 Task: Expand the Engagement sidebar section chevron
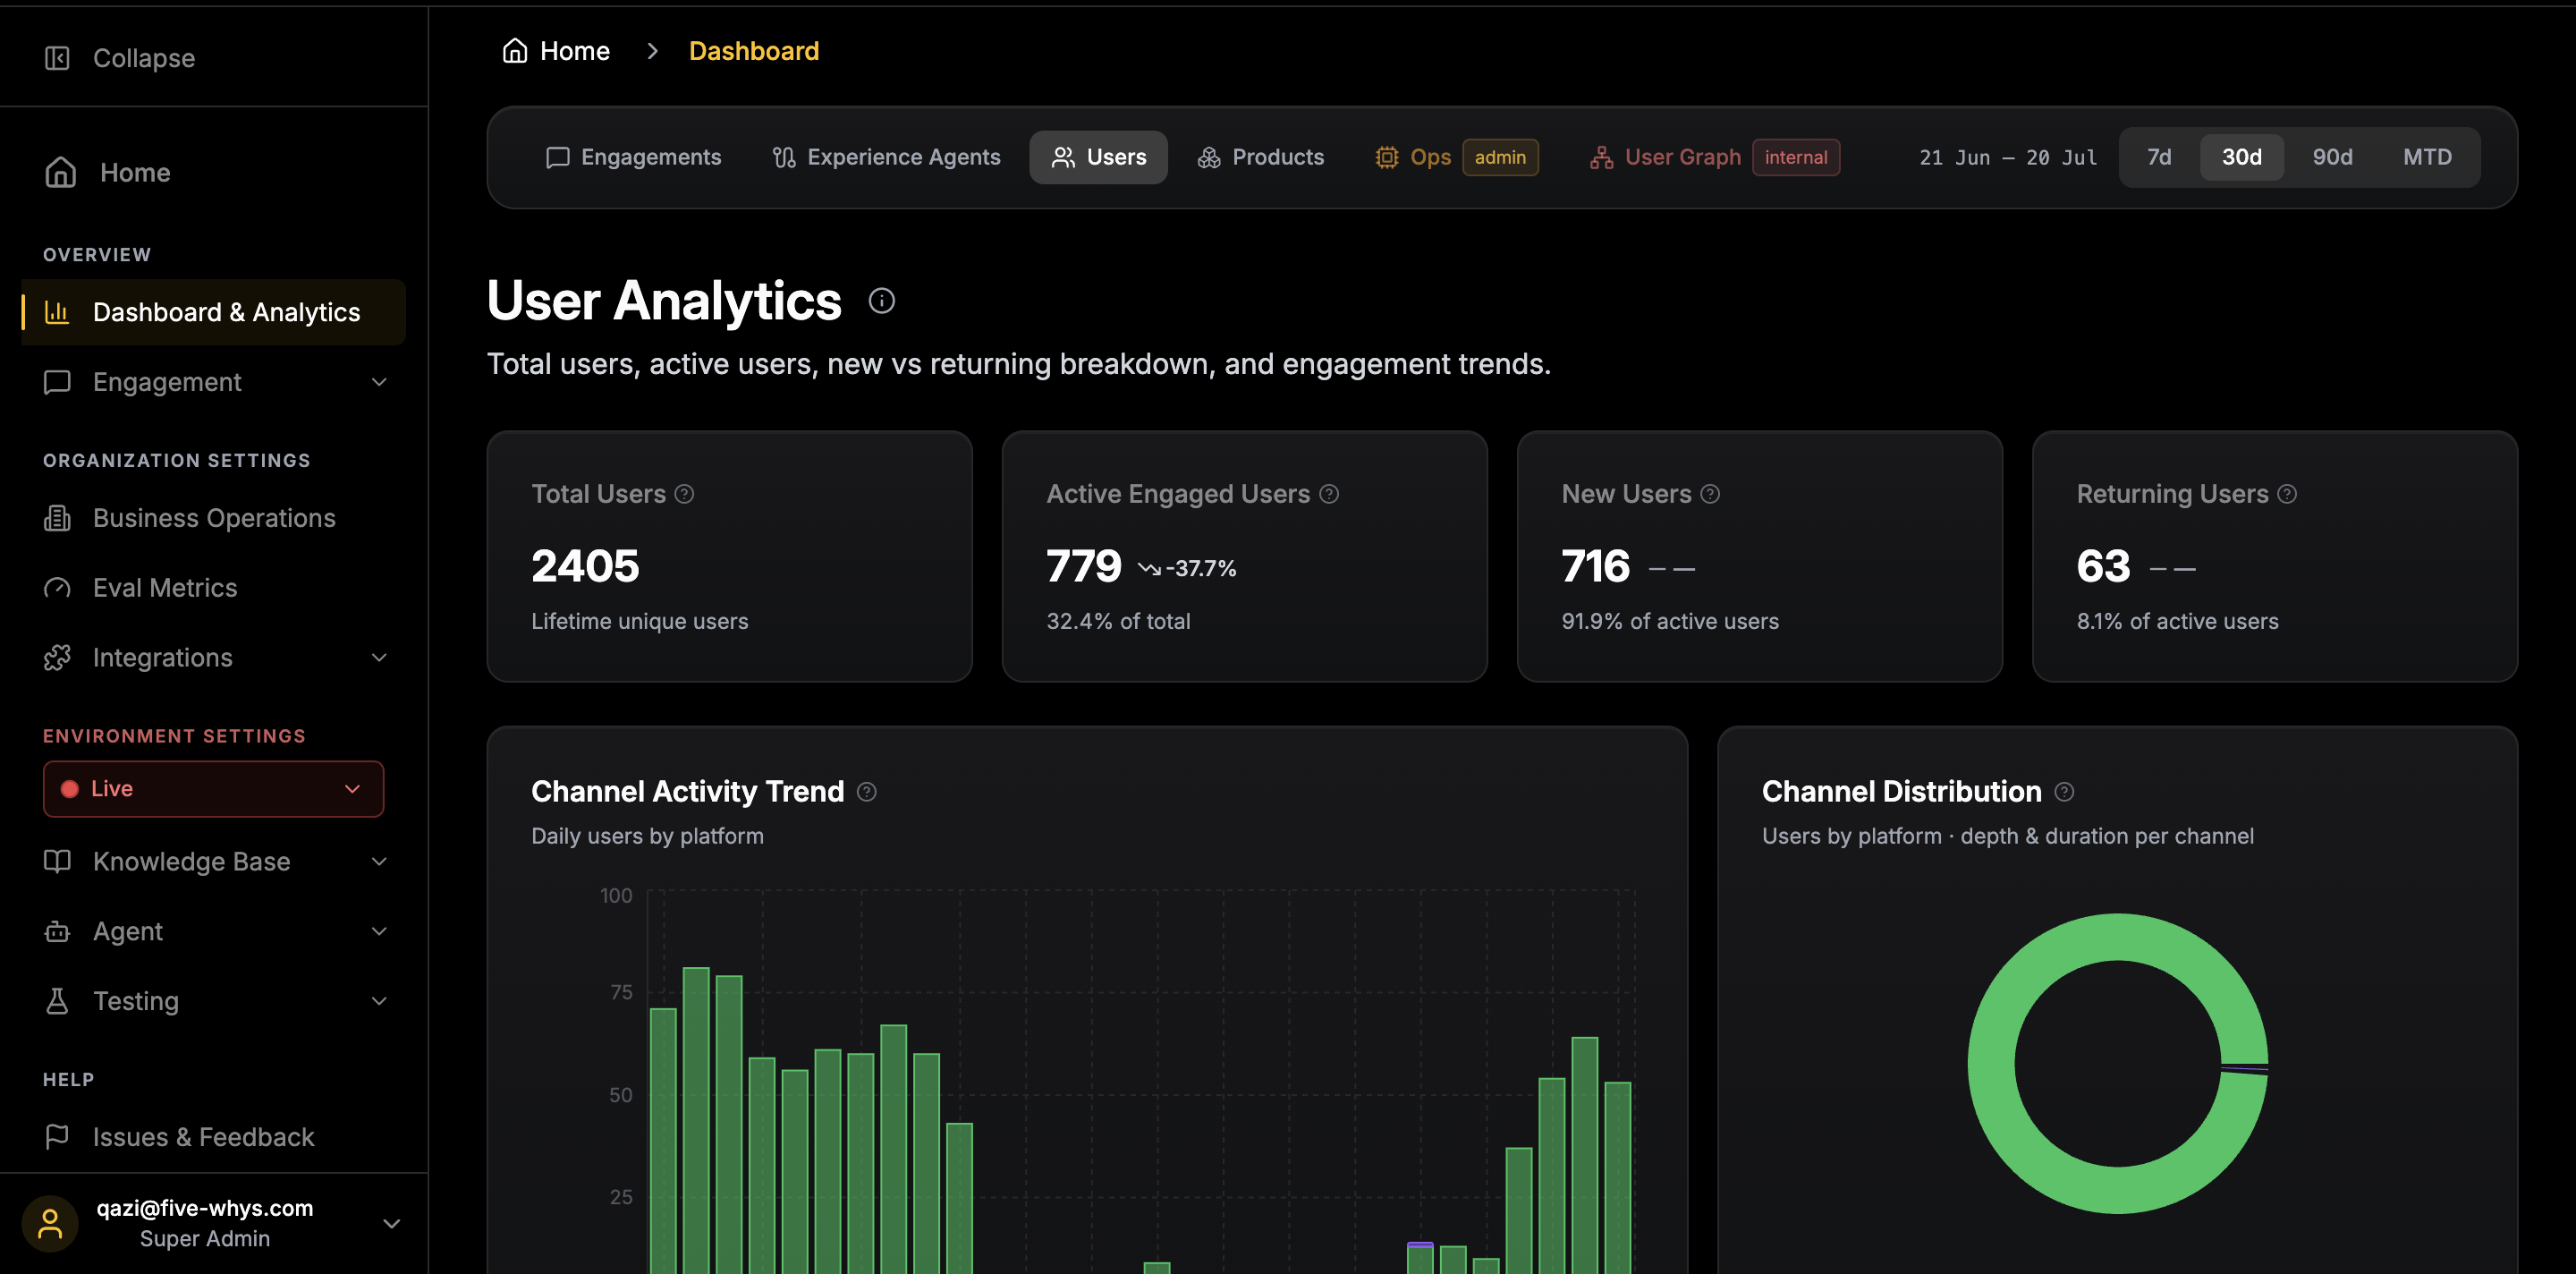click(x=379, y=382)
